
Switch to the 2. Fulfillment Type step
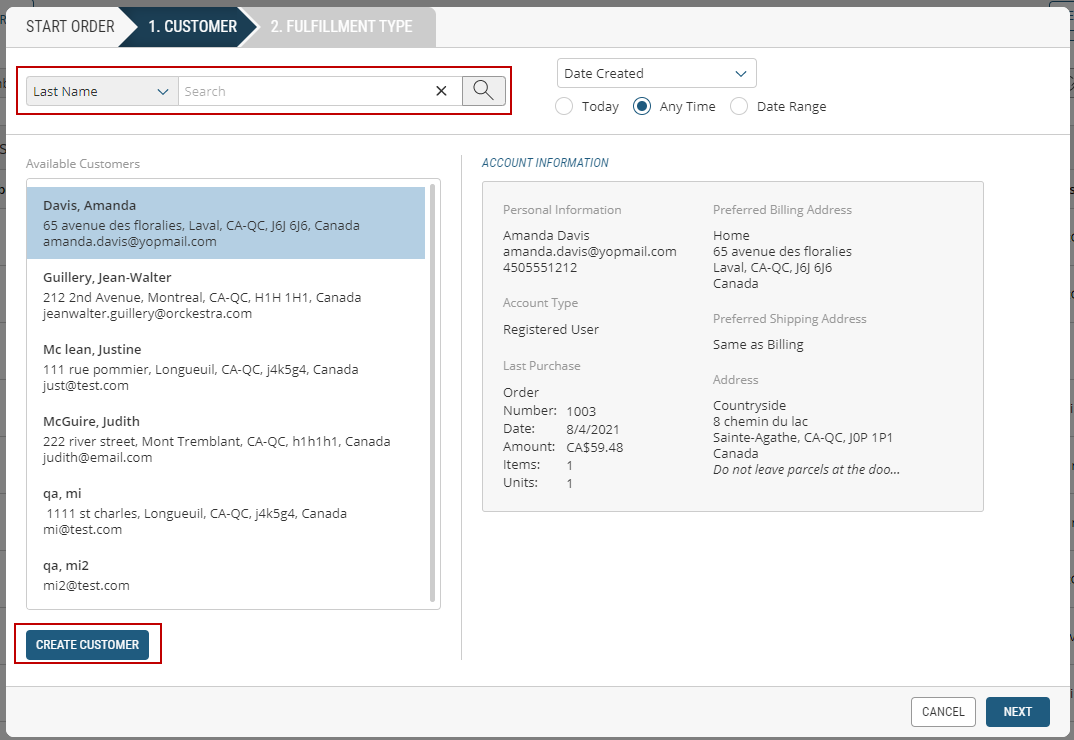point(341,27)
